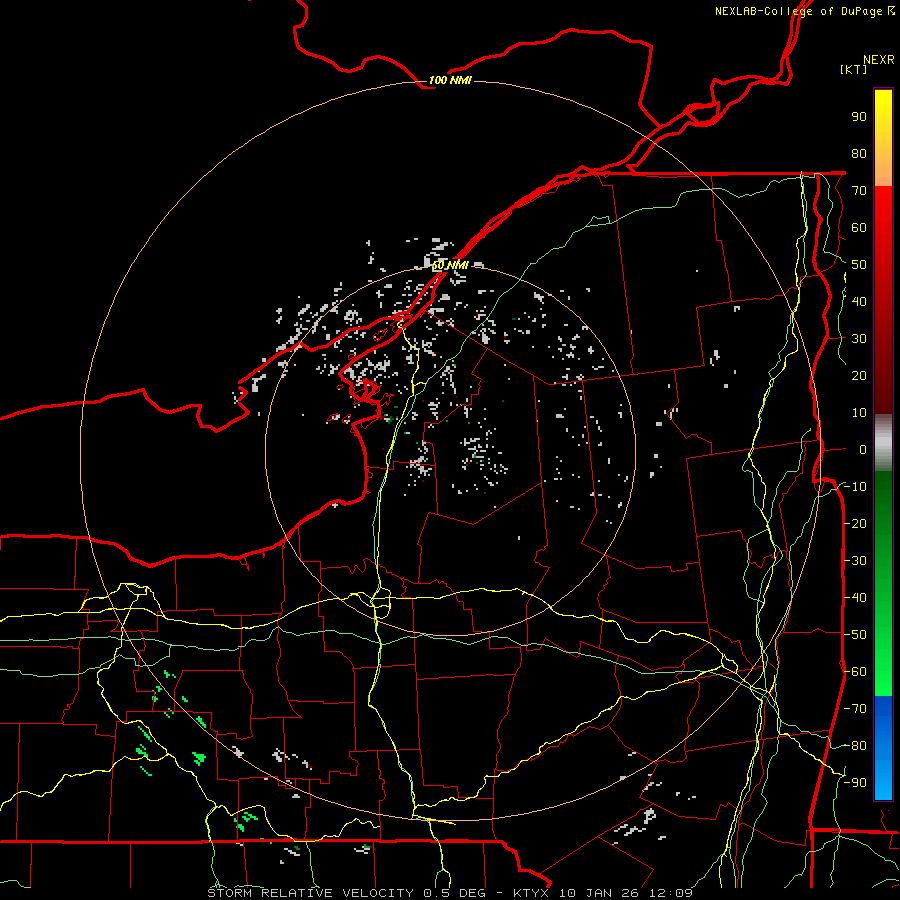Click the 50 NMI range ring label

(450, 265)
